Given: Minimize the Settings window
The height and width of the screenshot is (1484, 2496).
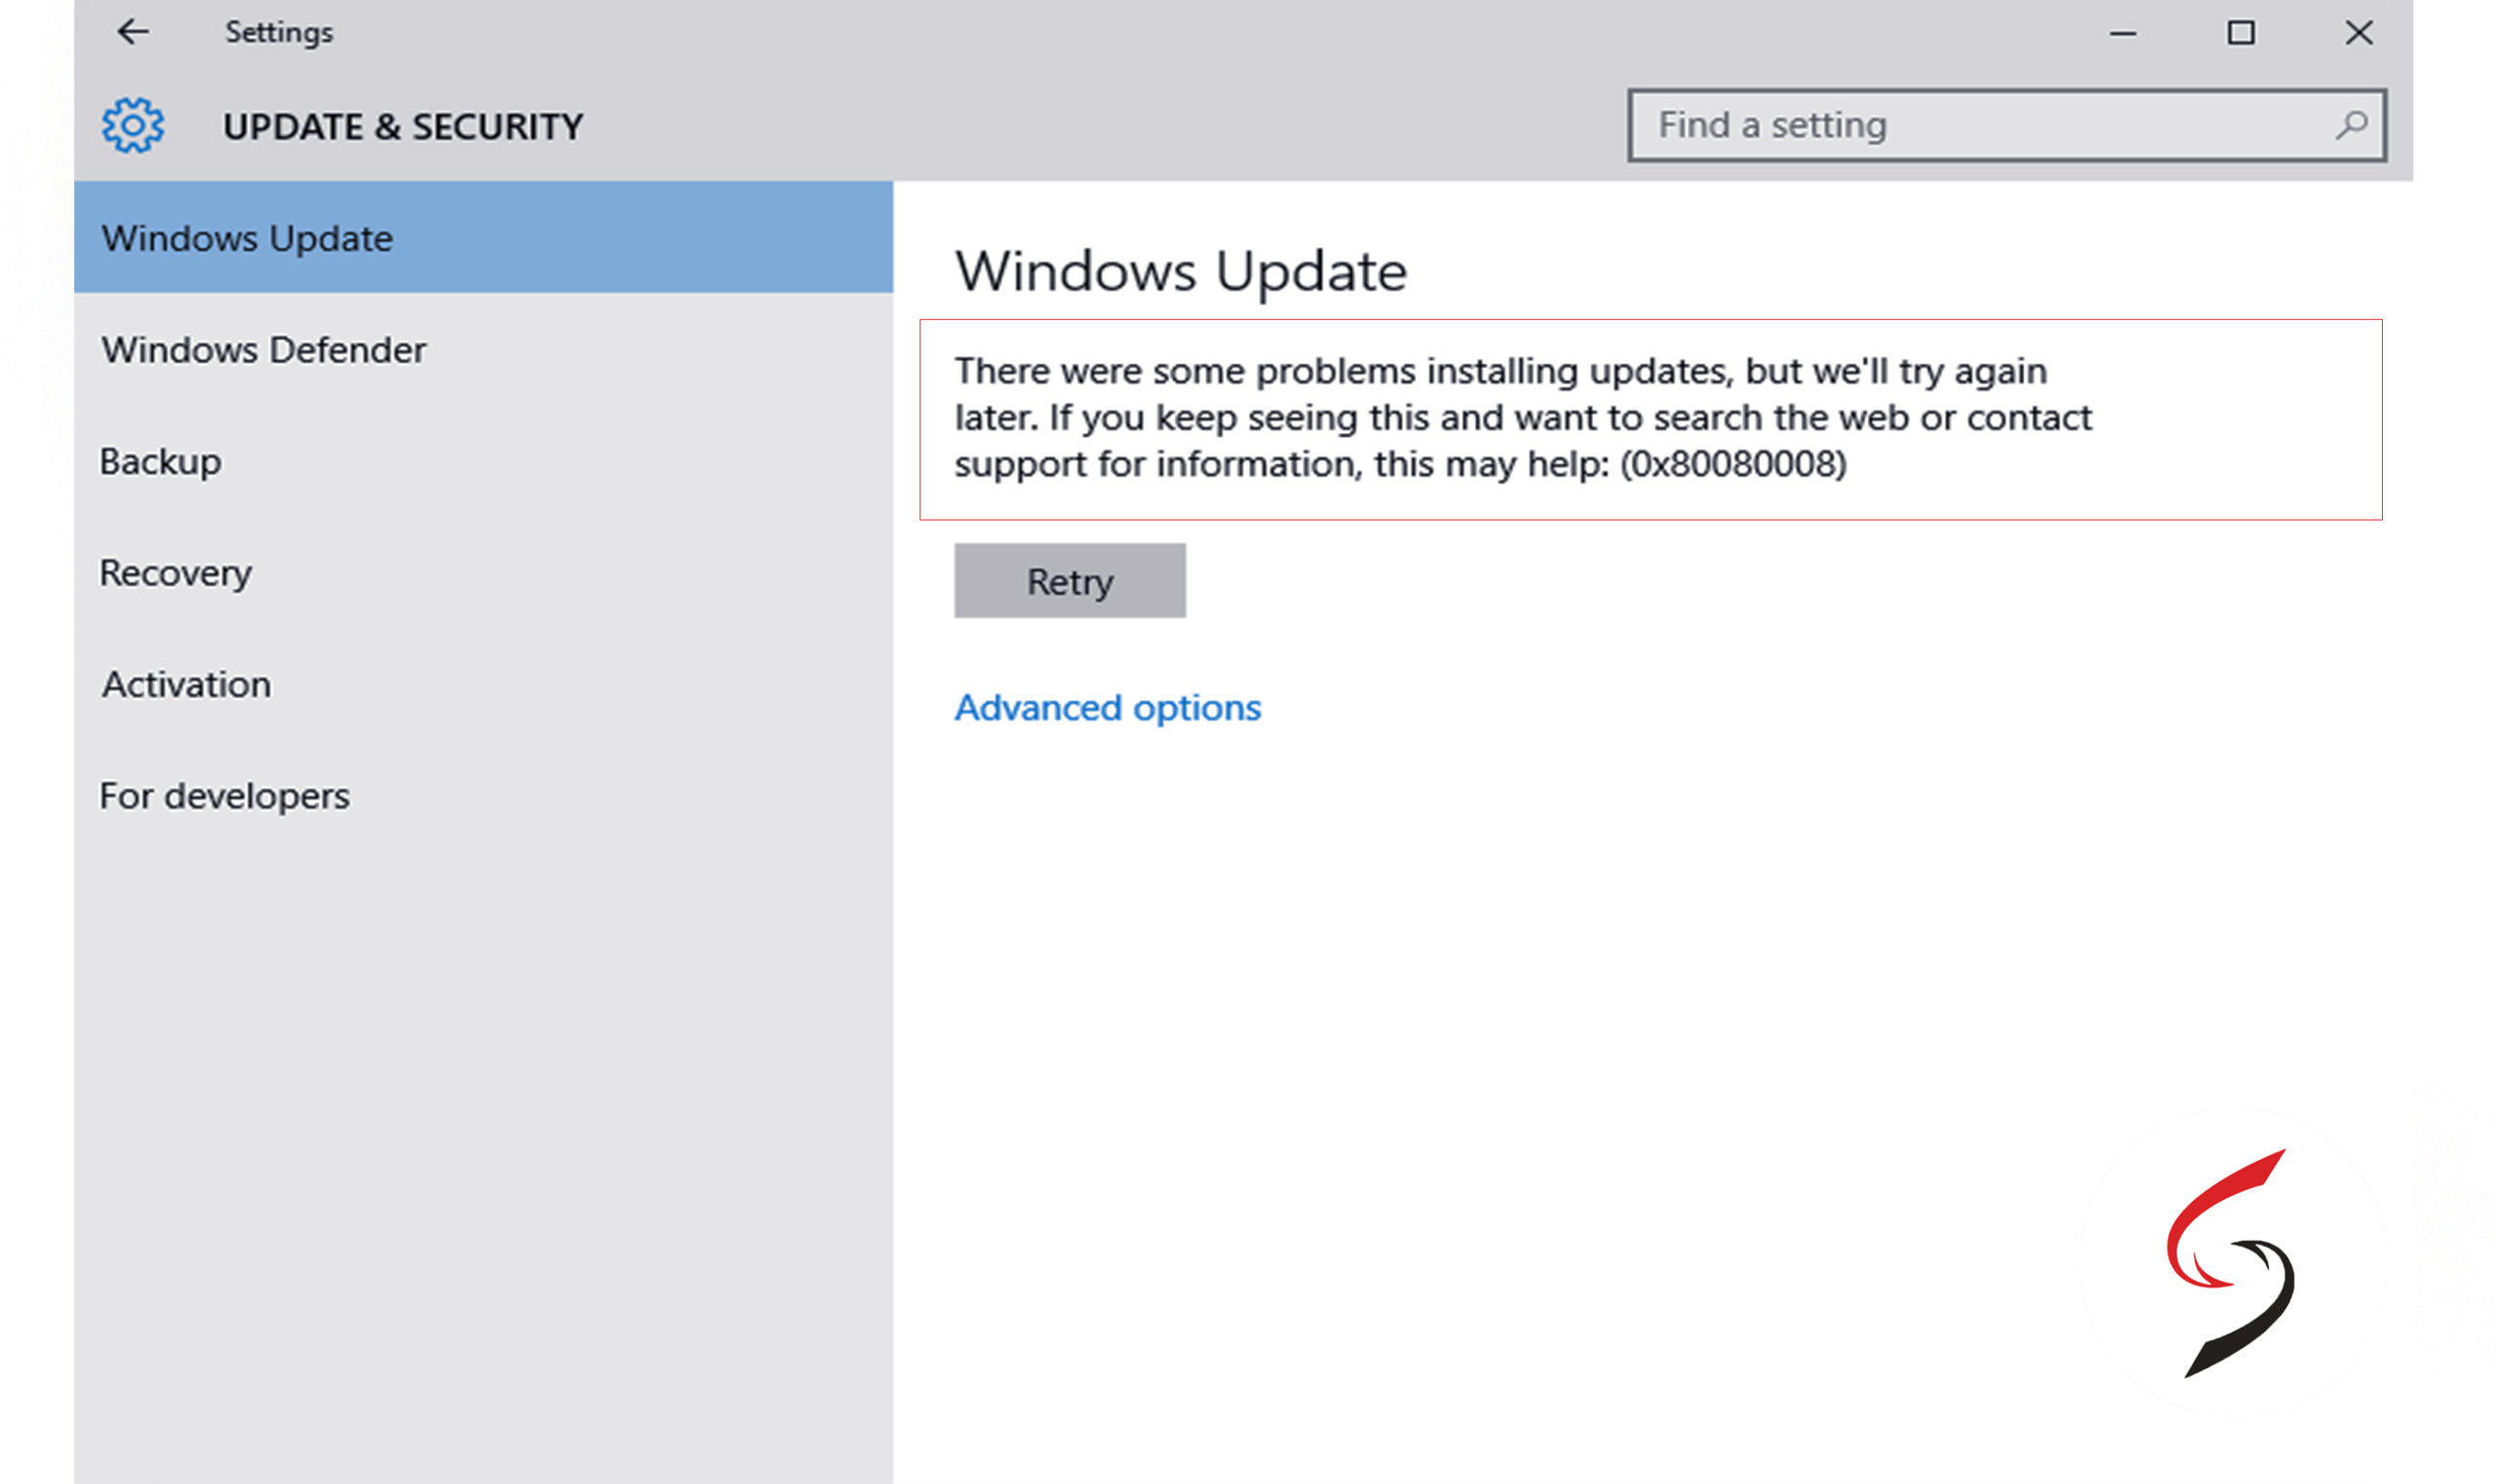Looking at the screenshot, I should pyautogui.click(x=2123, y=33).
